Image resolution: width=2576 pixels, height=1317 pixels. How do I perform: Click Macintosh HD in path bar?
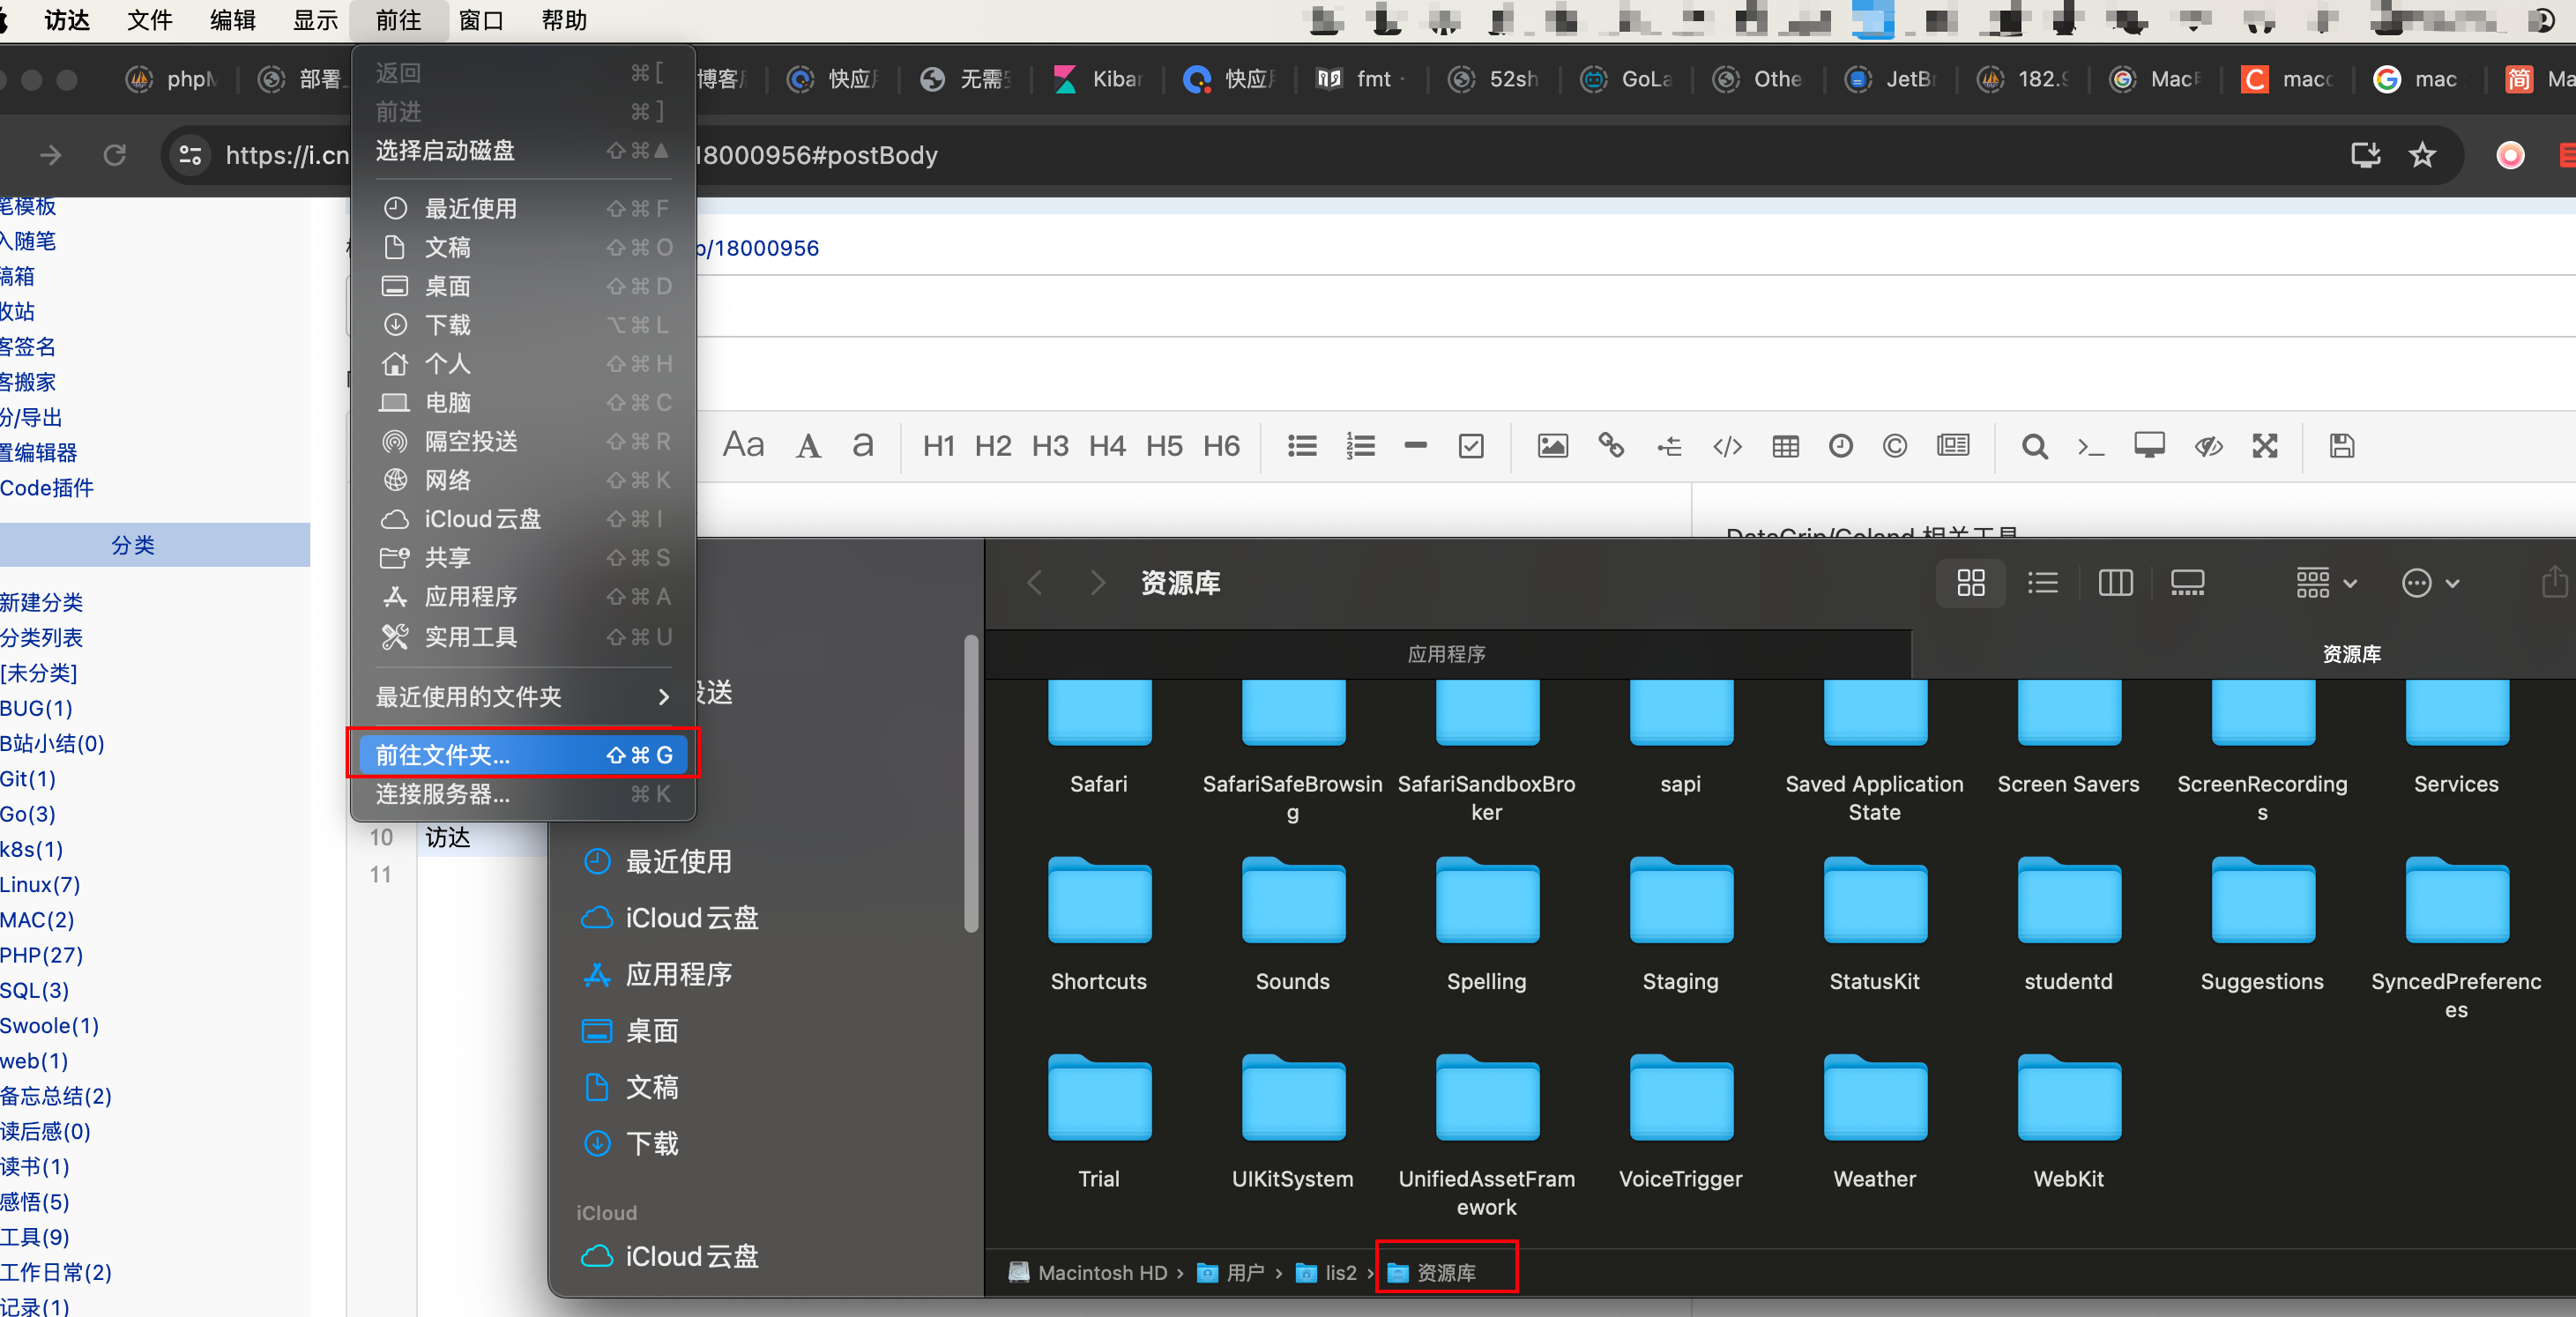pyautogui.click(x=1088, y=1273)
